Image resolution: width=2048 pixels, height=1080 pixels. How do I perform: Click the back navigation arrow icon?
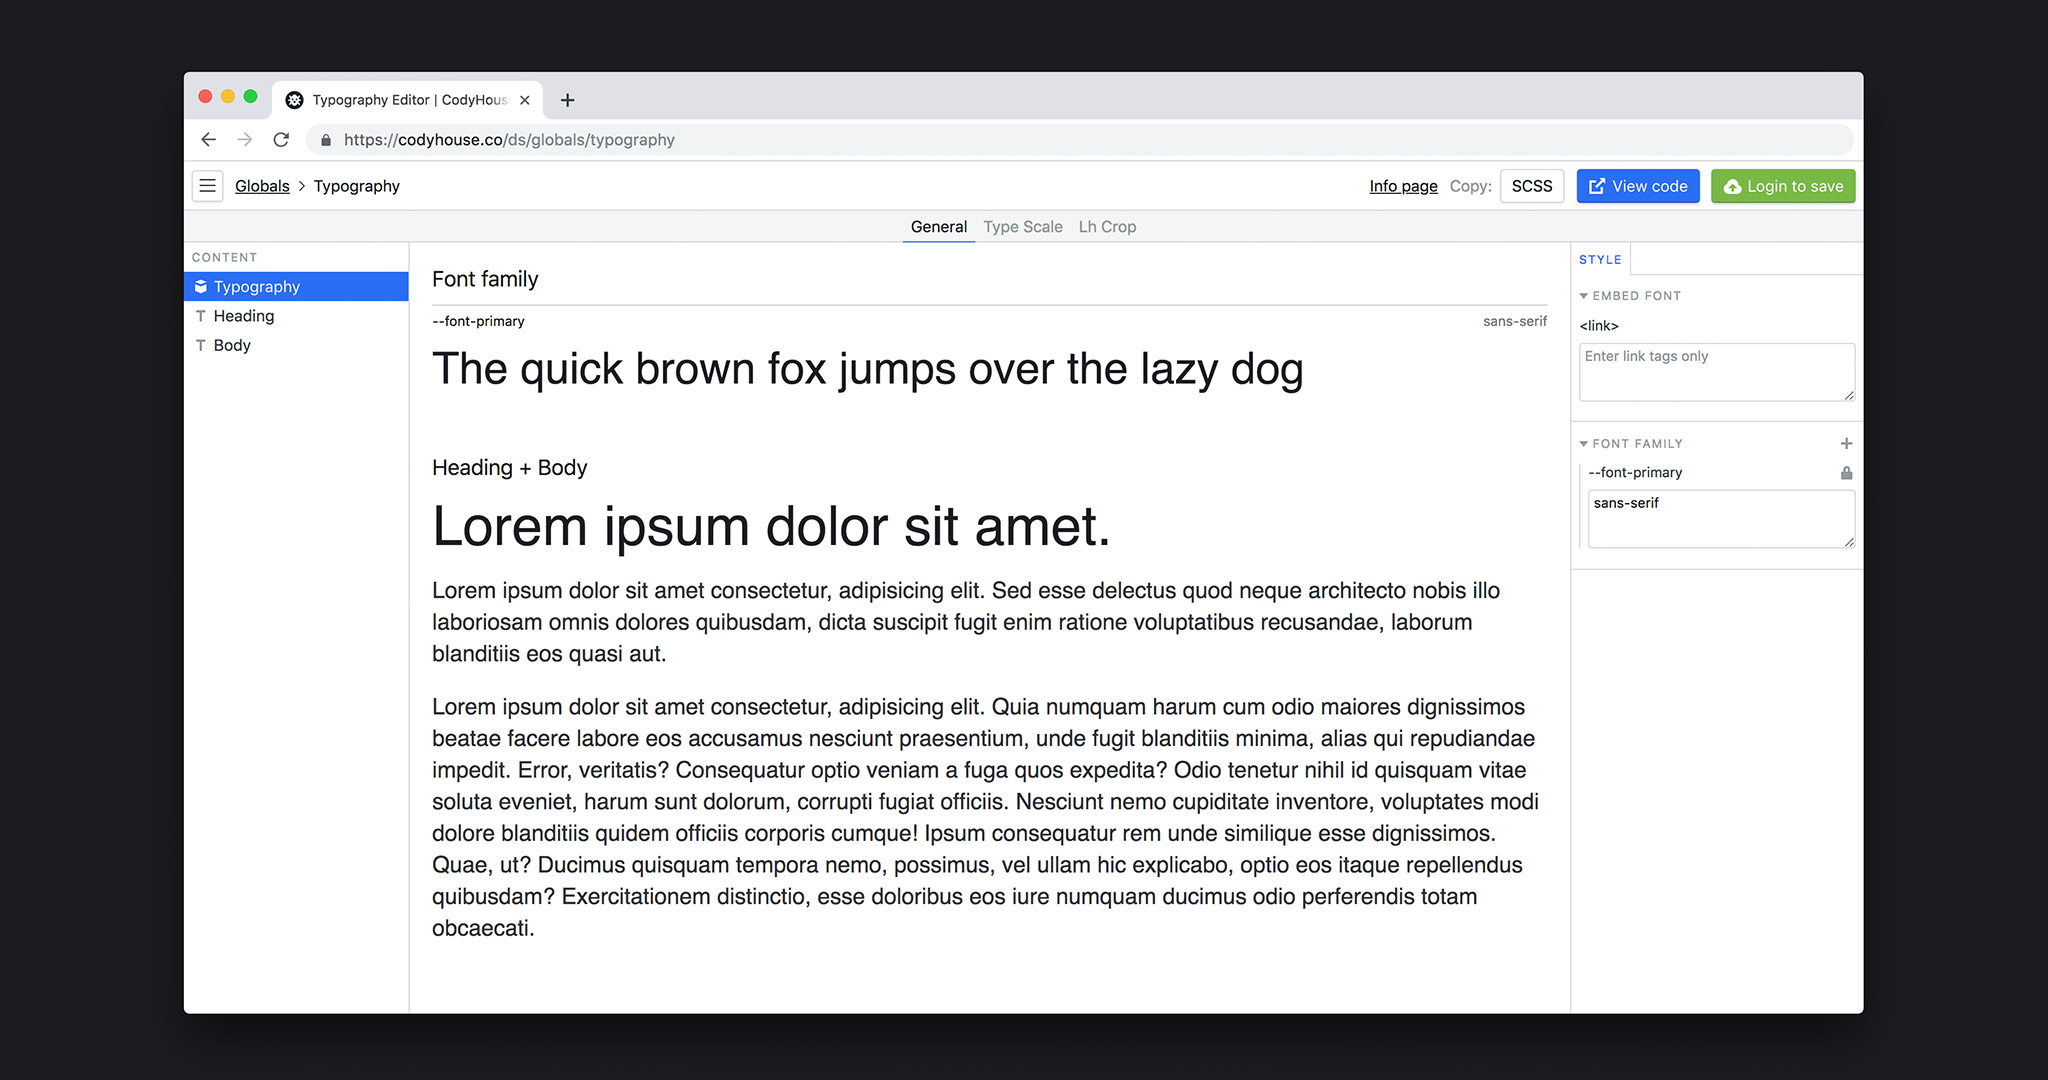(211, 138)
